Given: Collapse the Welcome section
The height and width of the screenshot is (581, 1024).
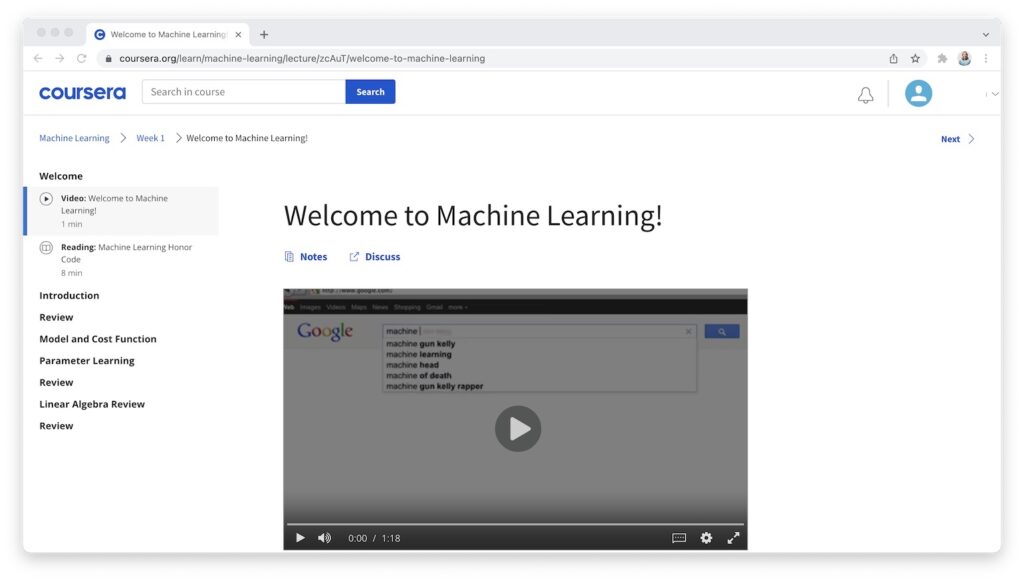Looking at the screenshot, I should (x=61, y=176).
